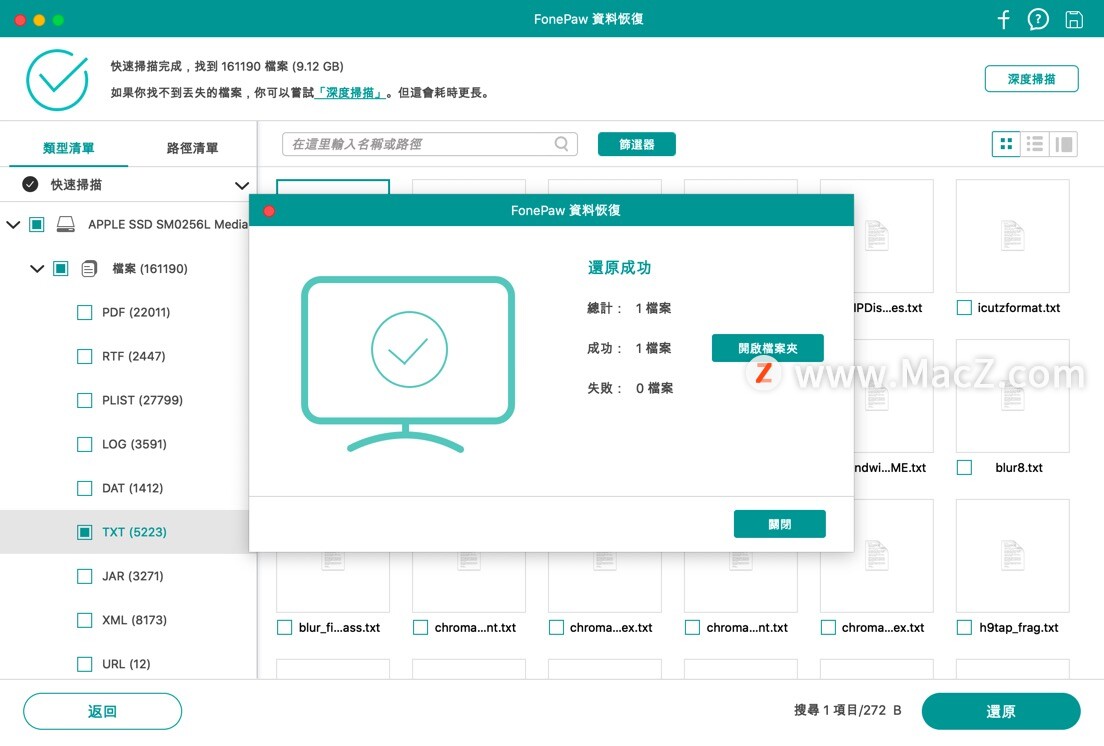Viewport: 1104px width, 746px height.
Task: Follow the 「深度掃描」 hyperlink
Action: coord(350,93)
